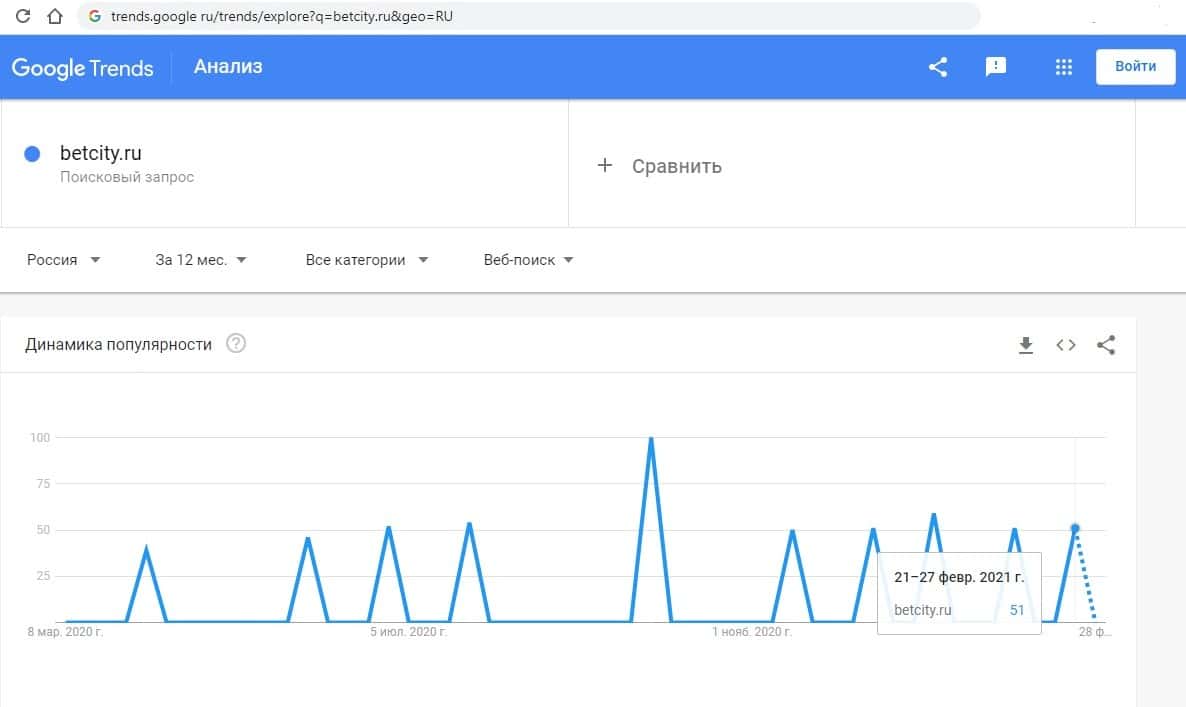Open help icon next to Динамика популярности
Image resolution: width=1186 pixels, height=707 pixels.
(236, 344)
